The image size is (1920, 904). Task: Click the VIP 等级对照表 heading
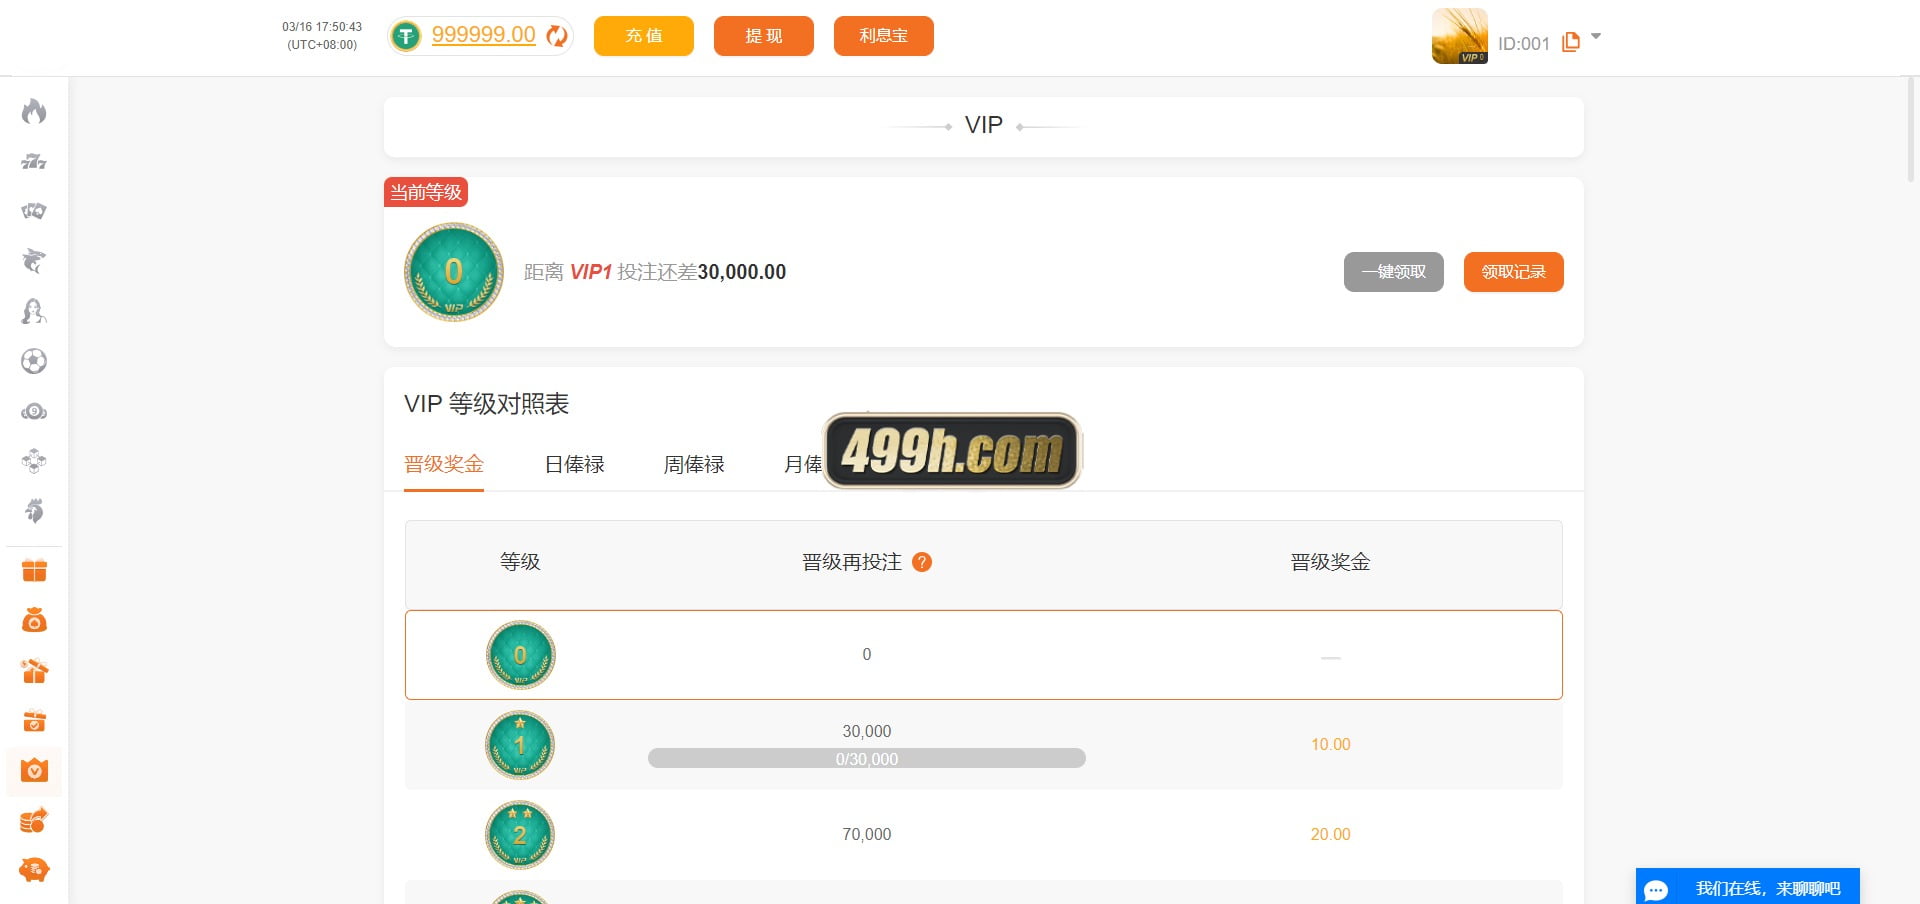(487, 404)
